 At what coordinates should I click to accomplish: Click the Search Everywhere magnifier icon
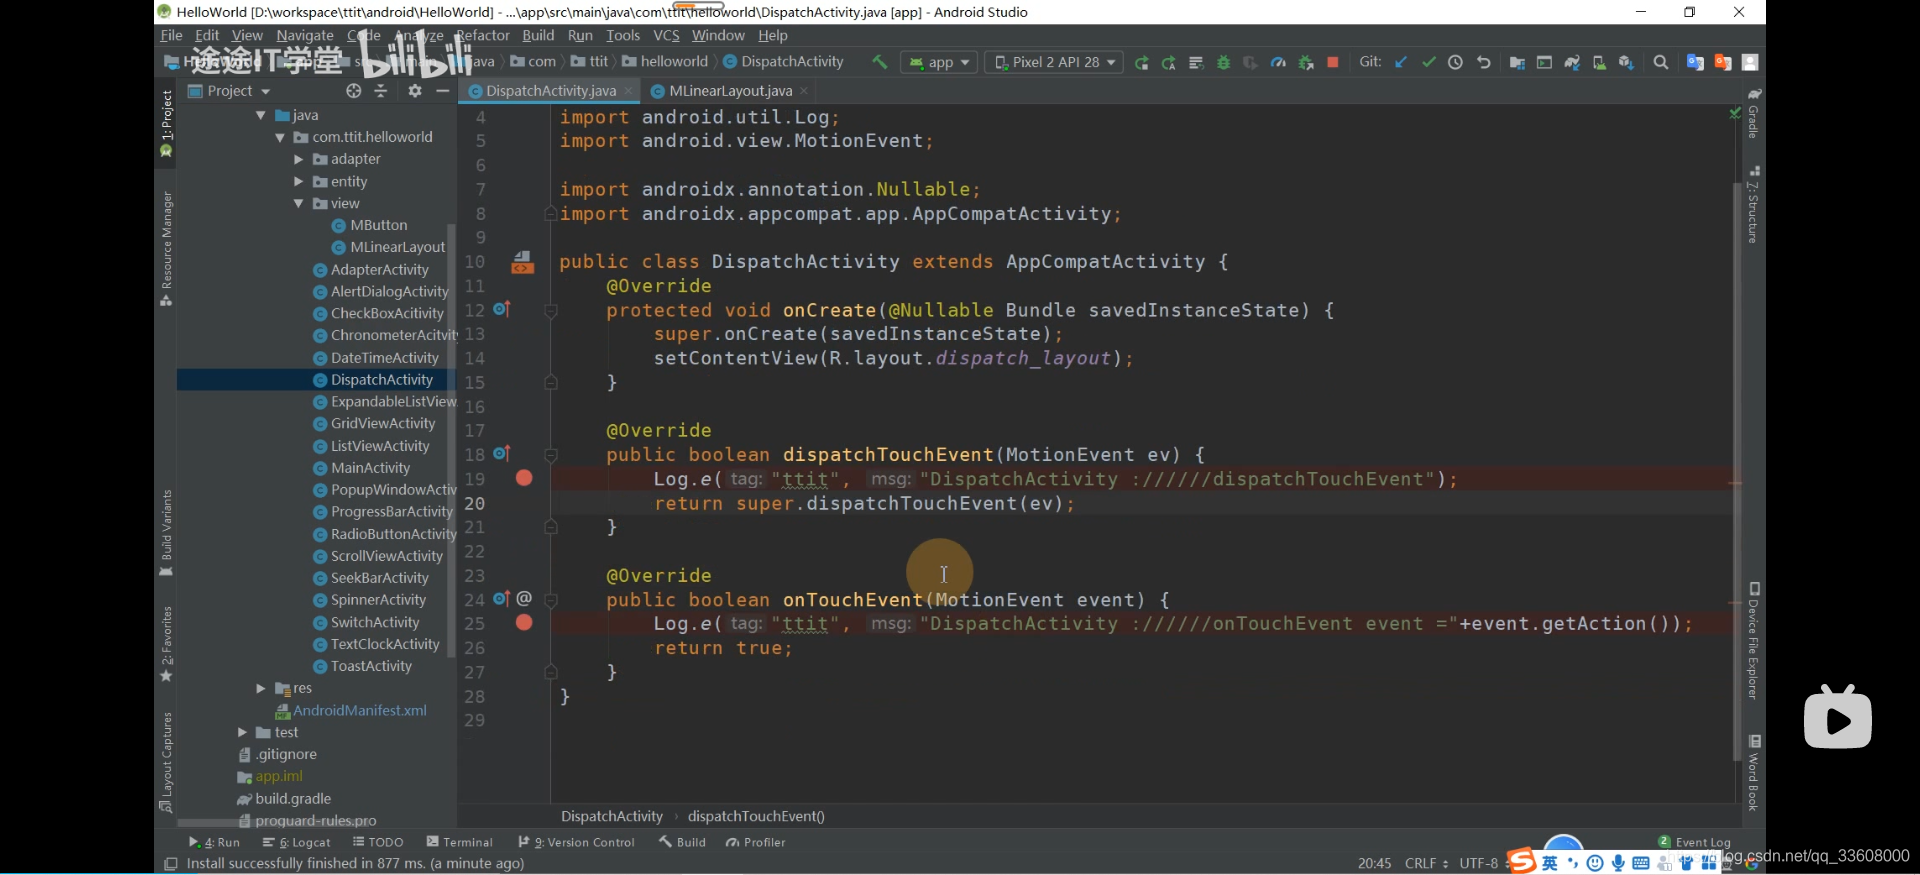tap(1661, 62)
